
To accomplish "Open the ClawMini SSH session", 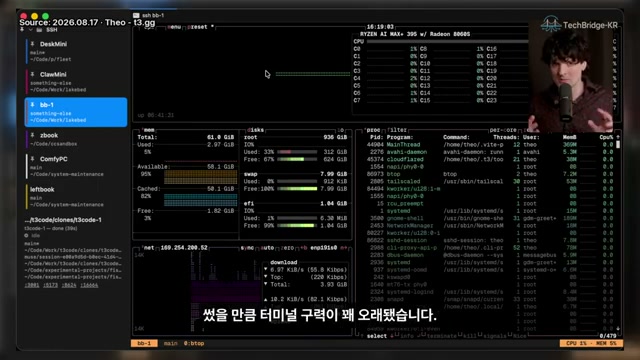I will pyautogui.click(x=76, y=82).
